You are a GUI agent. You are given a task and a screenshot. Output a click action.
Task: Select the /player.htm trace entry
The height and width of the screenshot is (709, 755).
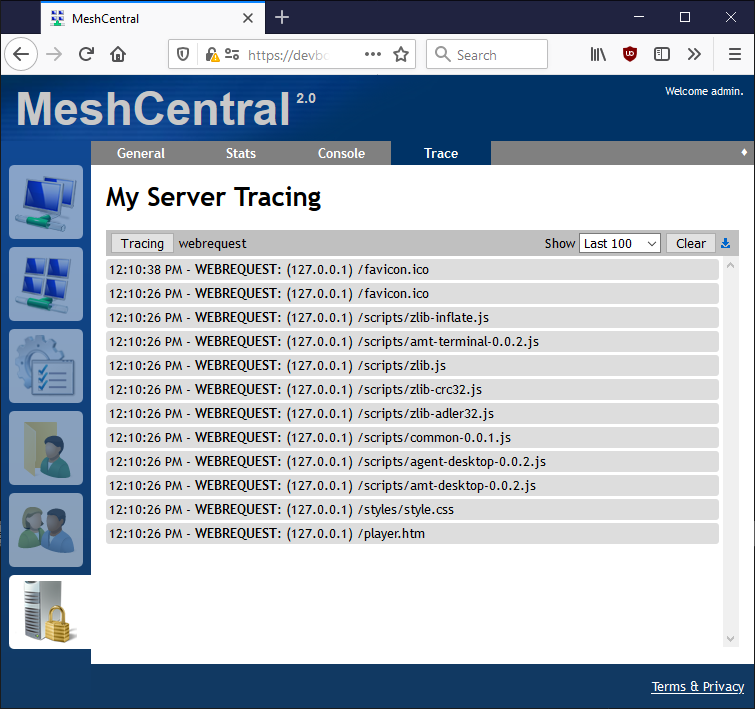click(x=412, y=534)
